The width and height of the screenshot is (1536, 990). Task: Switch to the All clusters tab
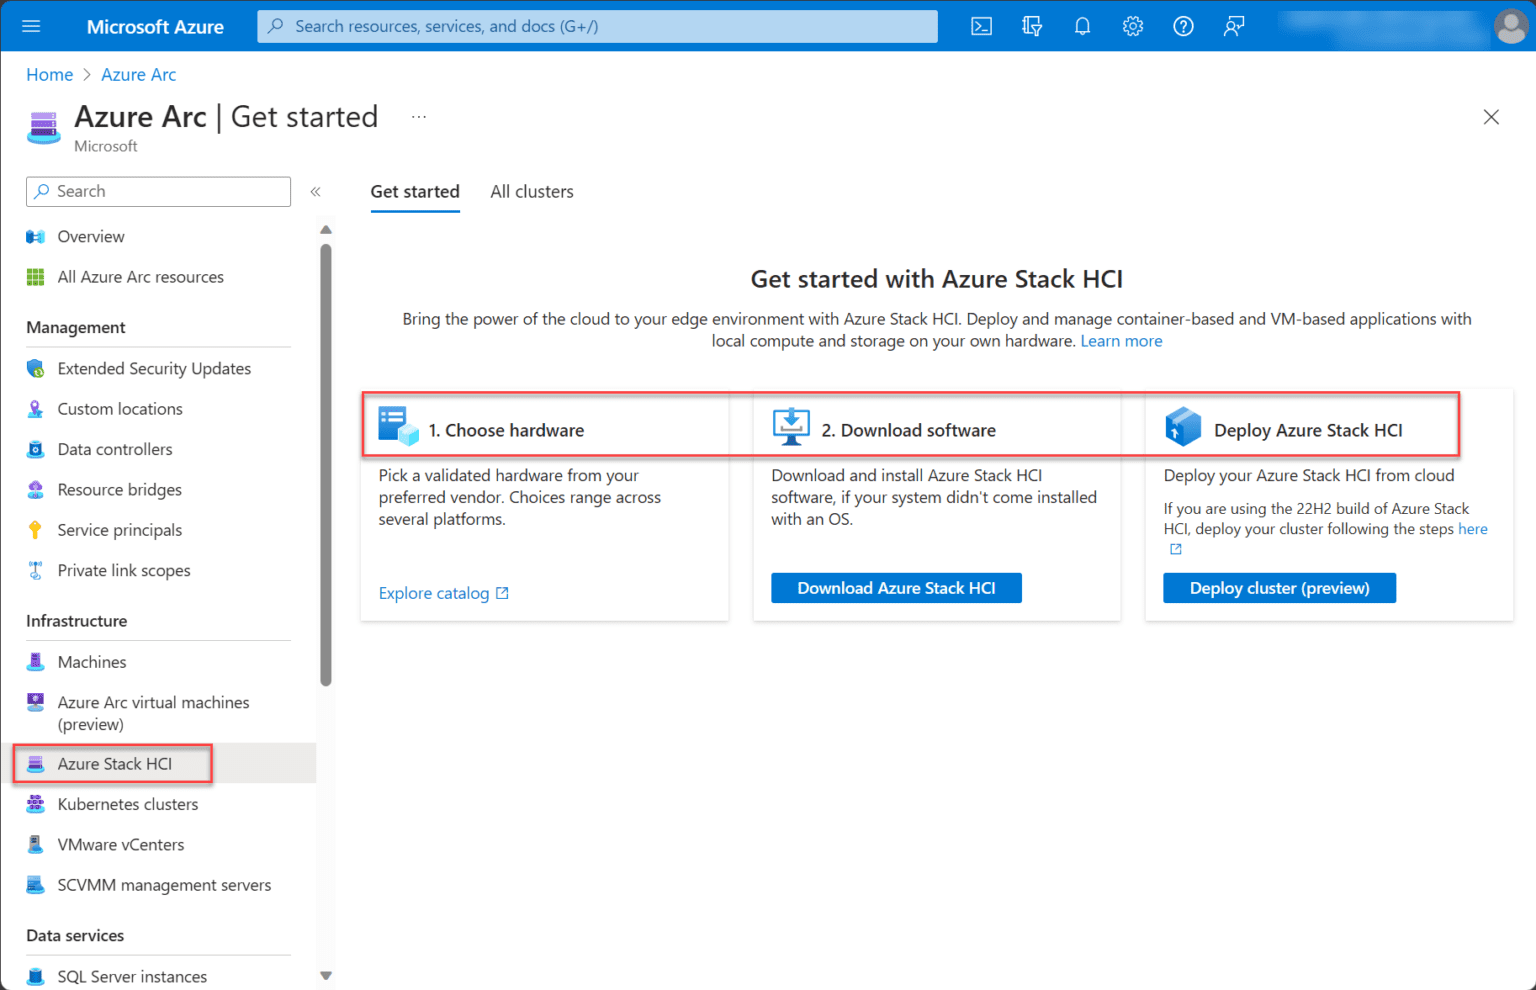pyautogui.click(x=531, y=191)
